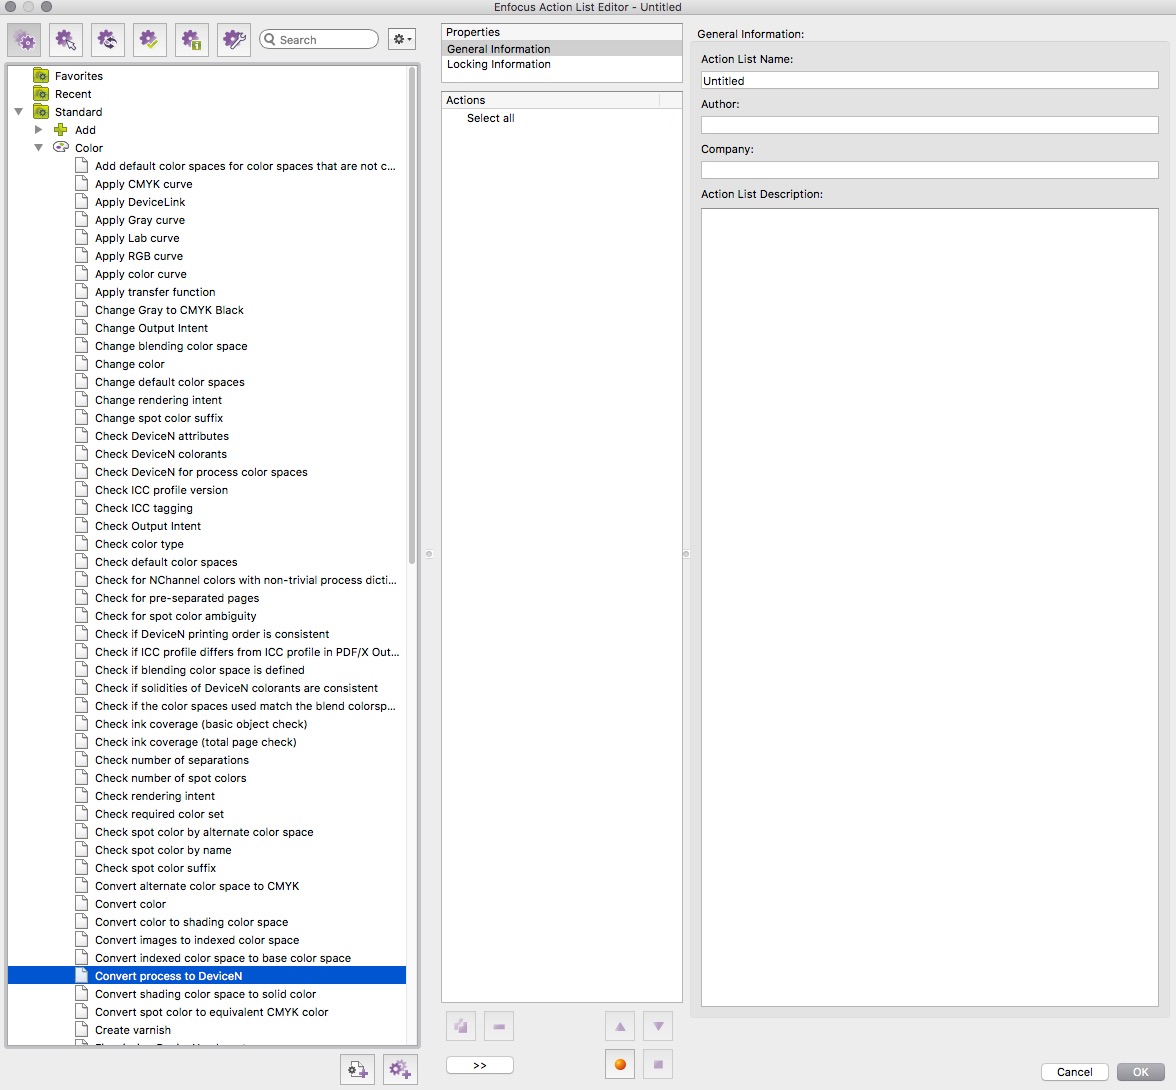
Task: Click the gear with circular arrows filter
Action: (x=108, y=40)
